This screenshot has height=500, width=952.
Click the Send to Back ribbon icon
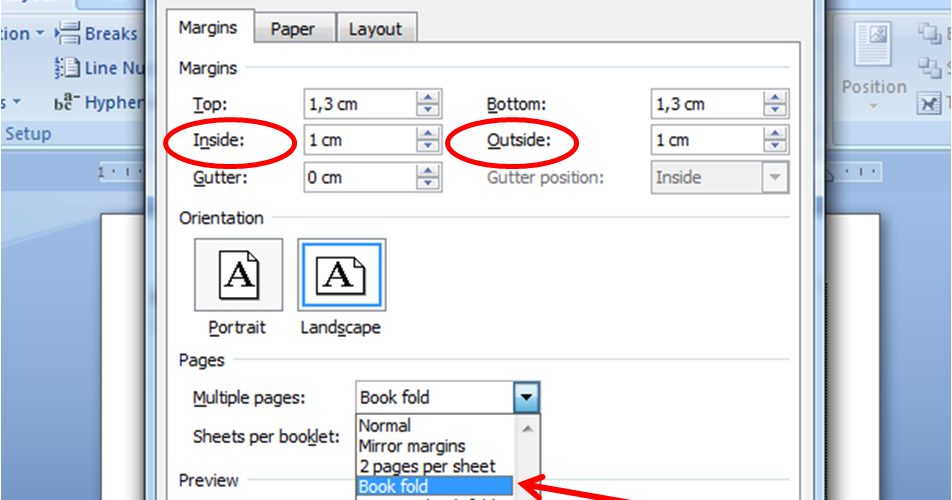930,67
